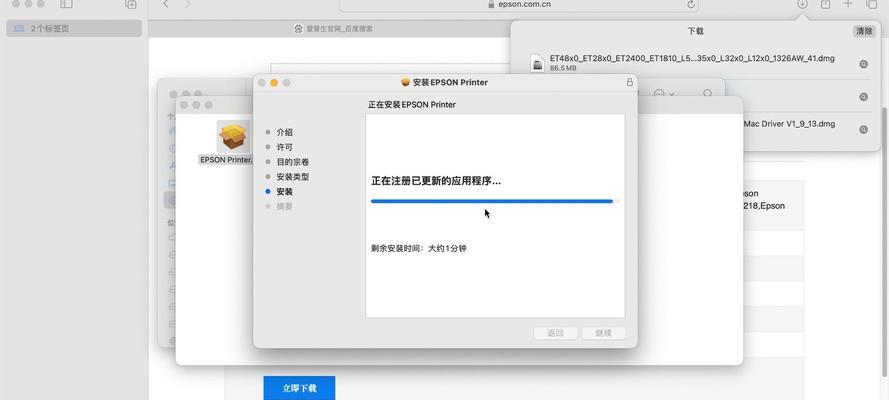This screenshot has height=400, width=889.
Task: Click the Finder window search icon
Action: click(x=708, y=93)
